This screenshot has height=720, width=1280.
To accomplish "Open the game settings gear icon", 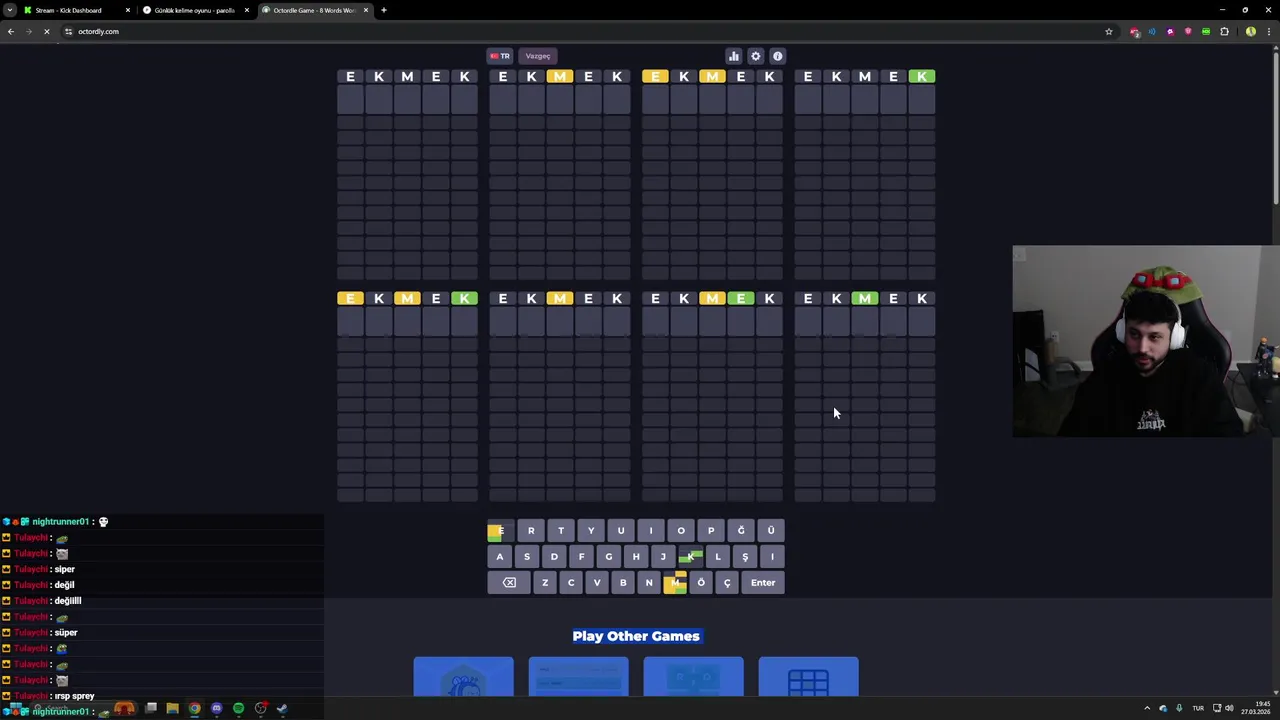I will coord(755,56).
